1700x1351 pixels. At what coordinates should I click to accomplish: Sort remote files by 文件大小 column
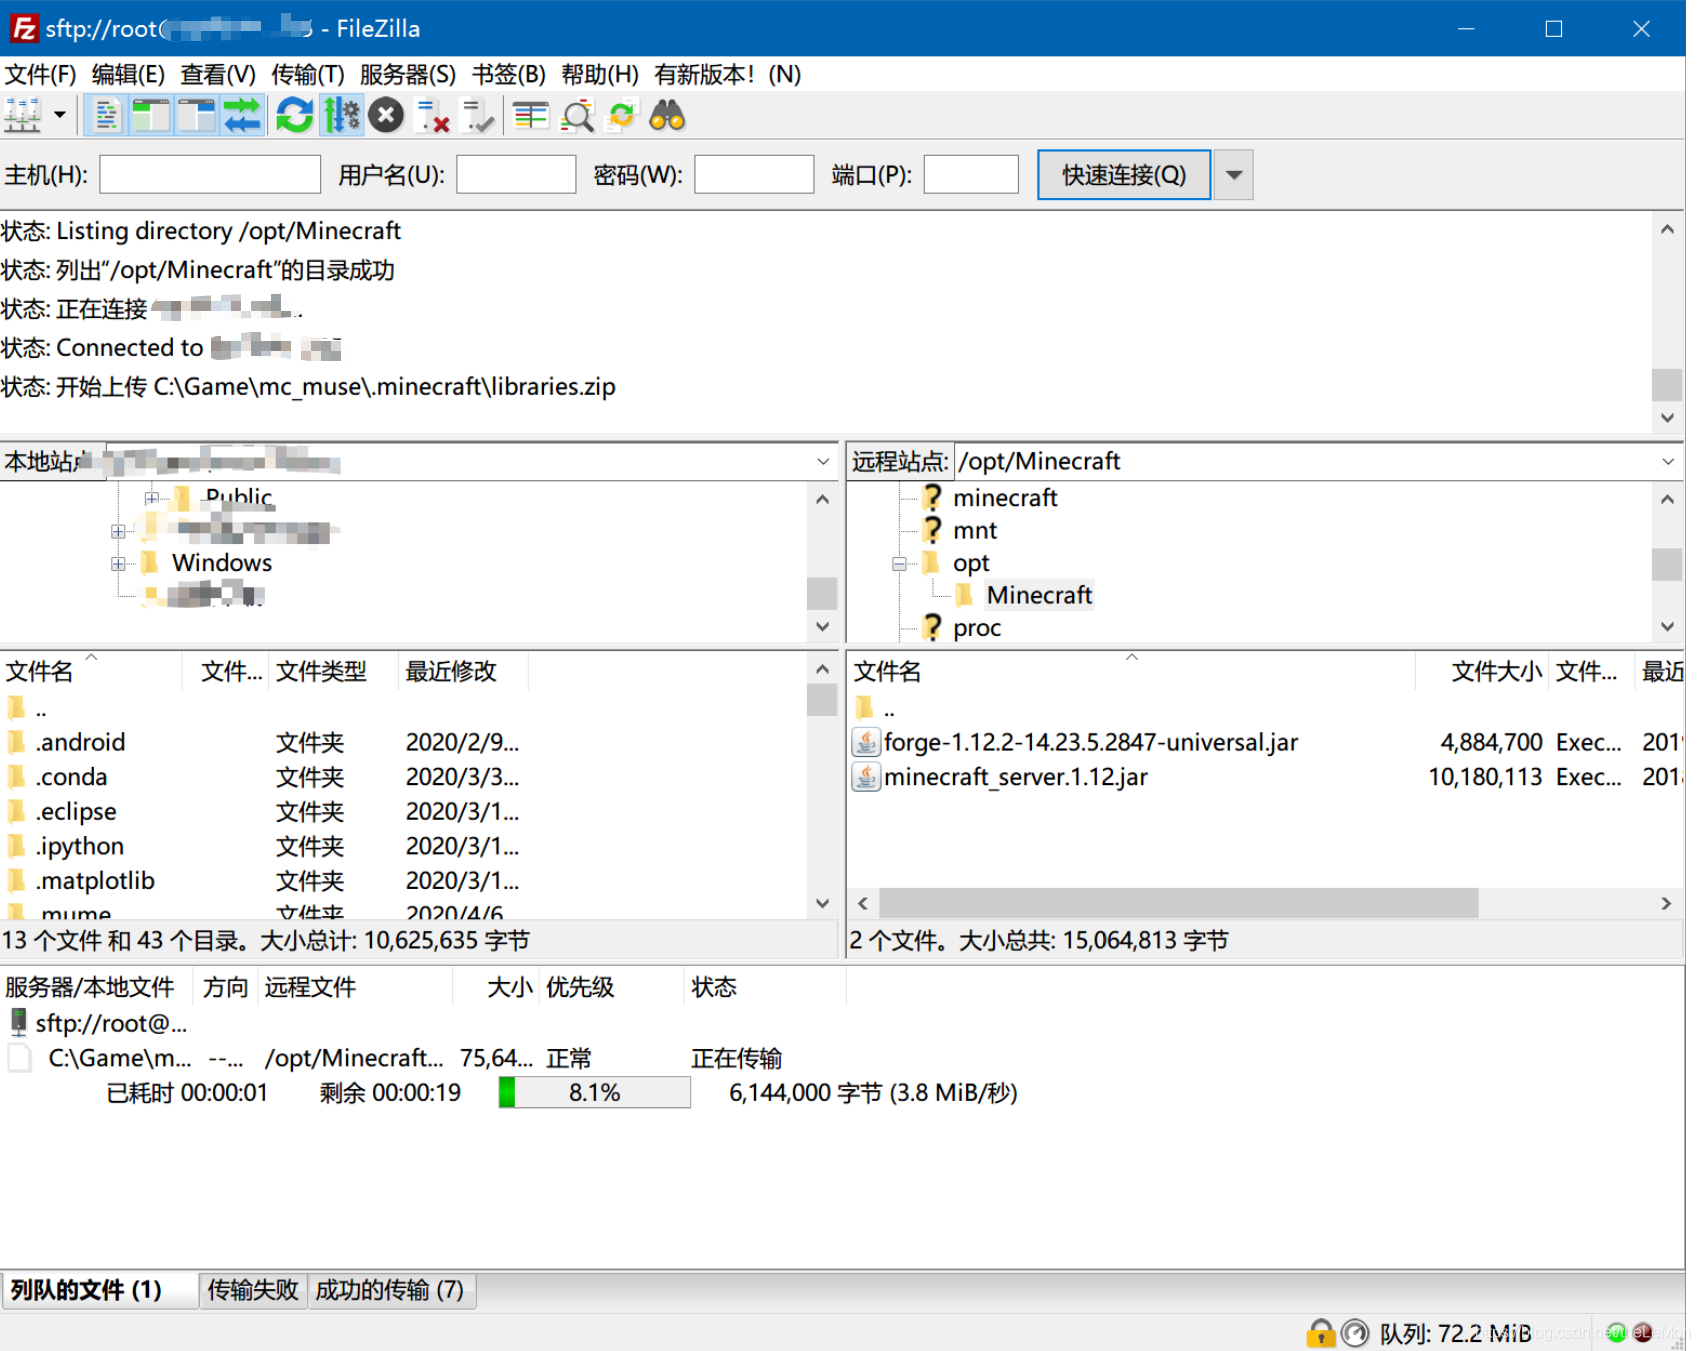pos(1483,671)
